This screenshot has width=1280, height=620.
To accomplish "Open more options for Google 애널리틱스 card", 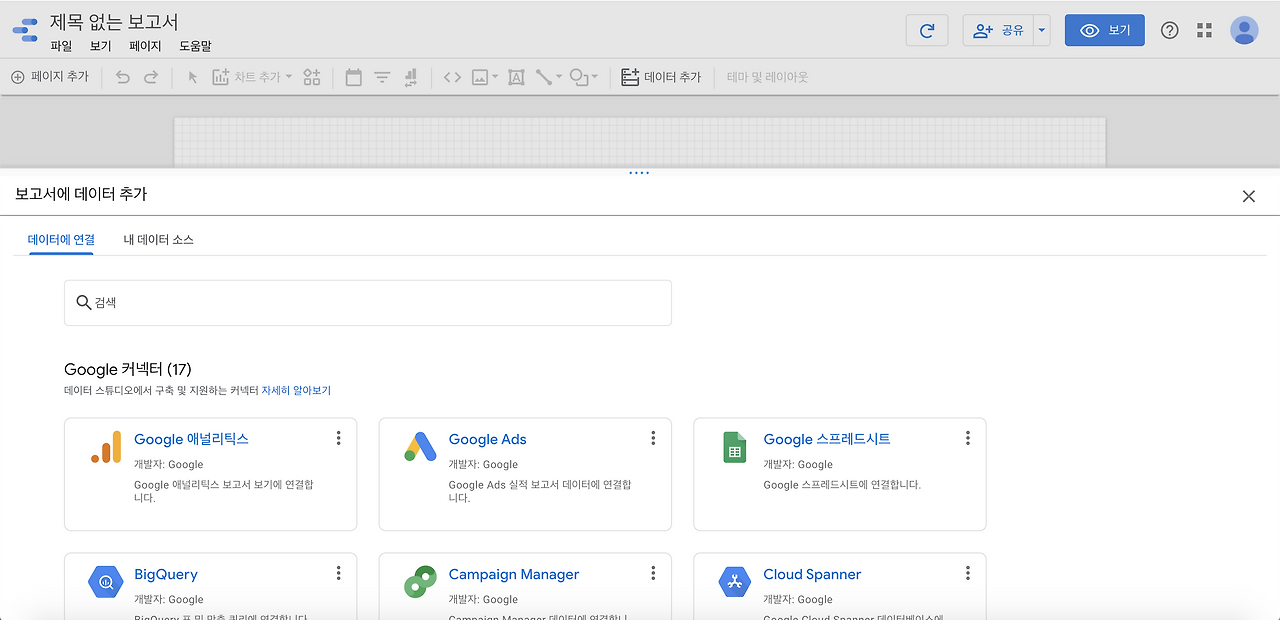I will (339, 438).
